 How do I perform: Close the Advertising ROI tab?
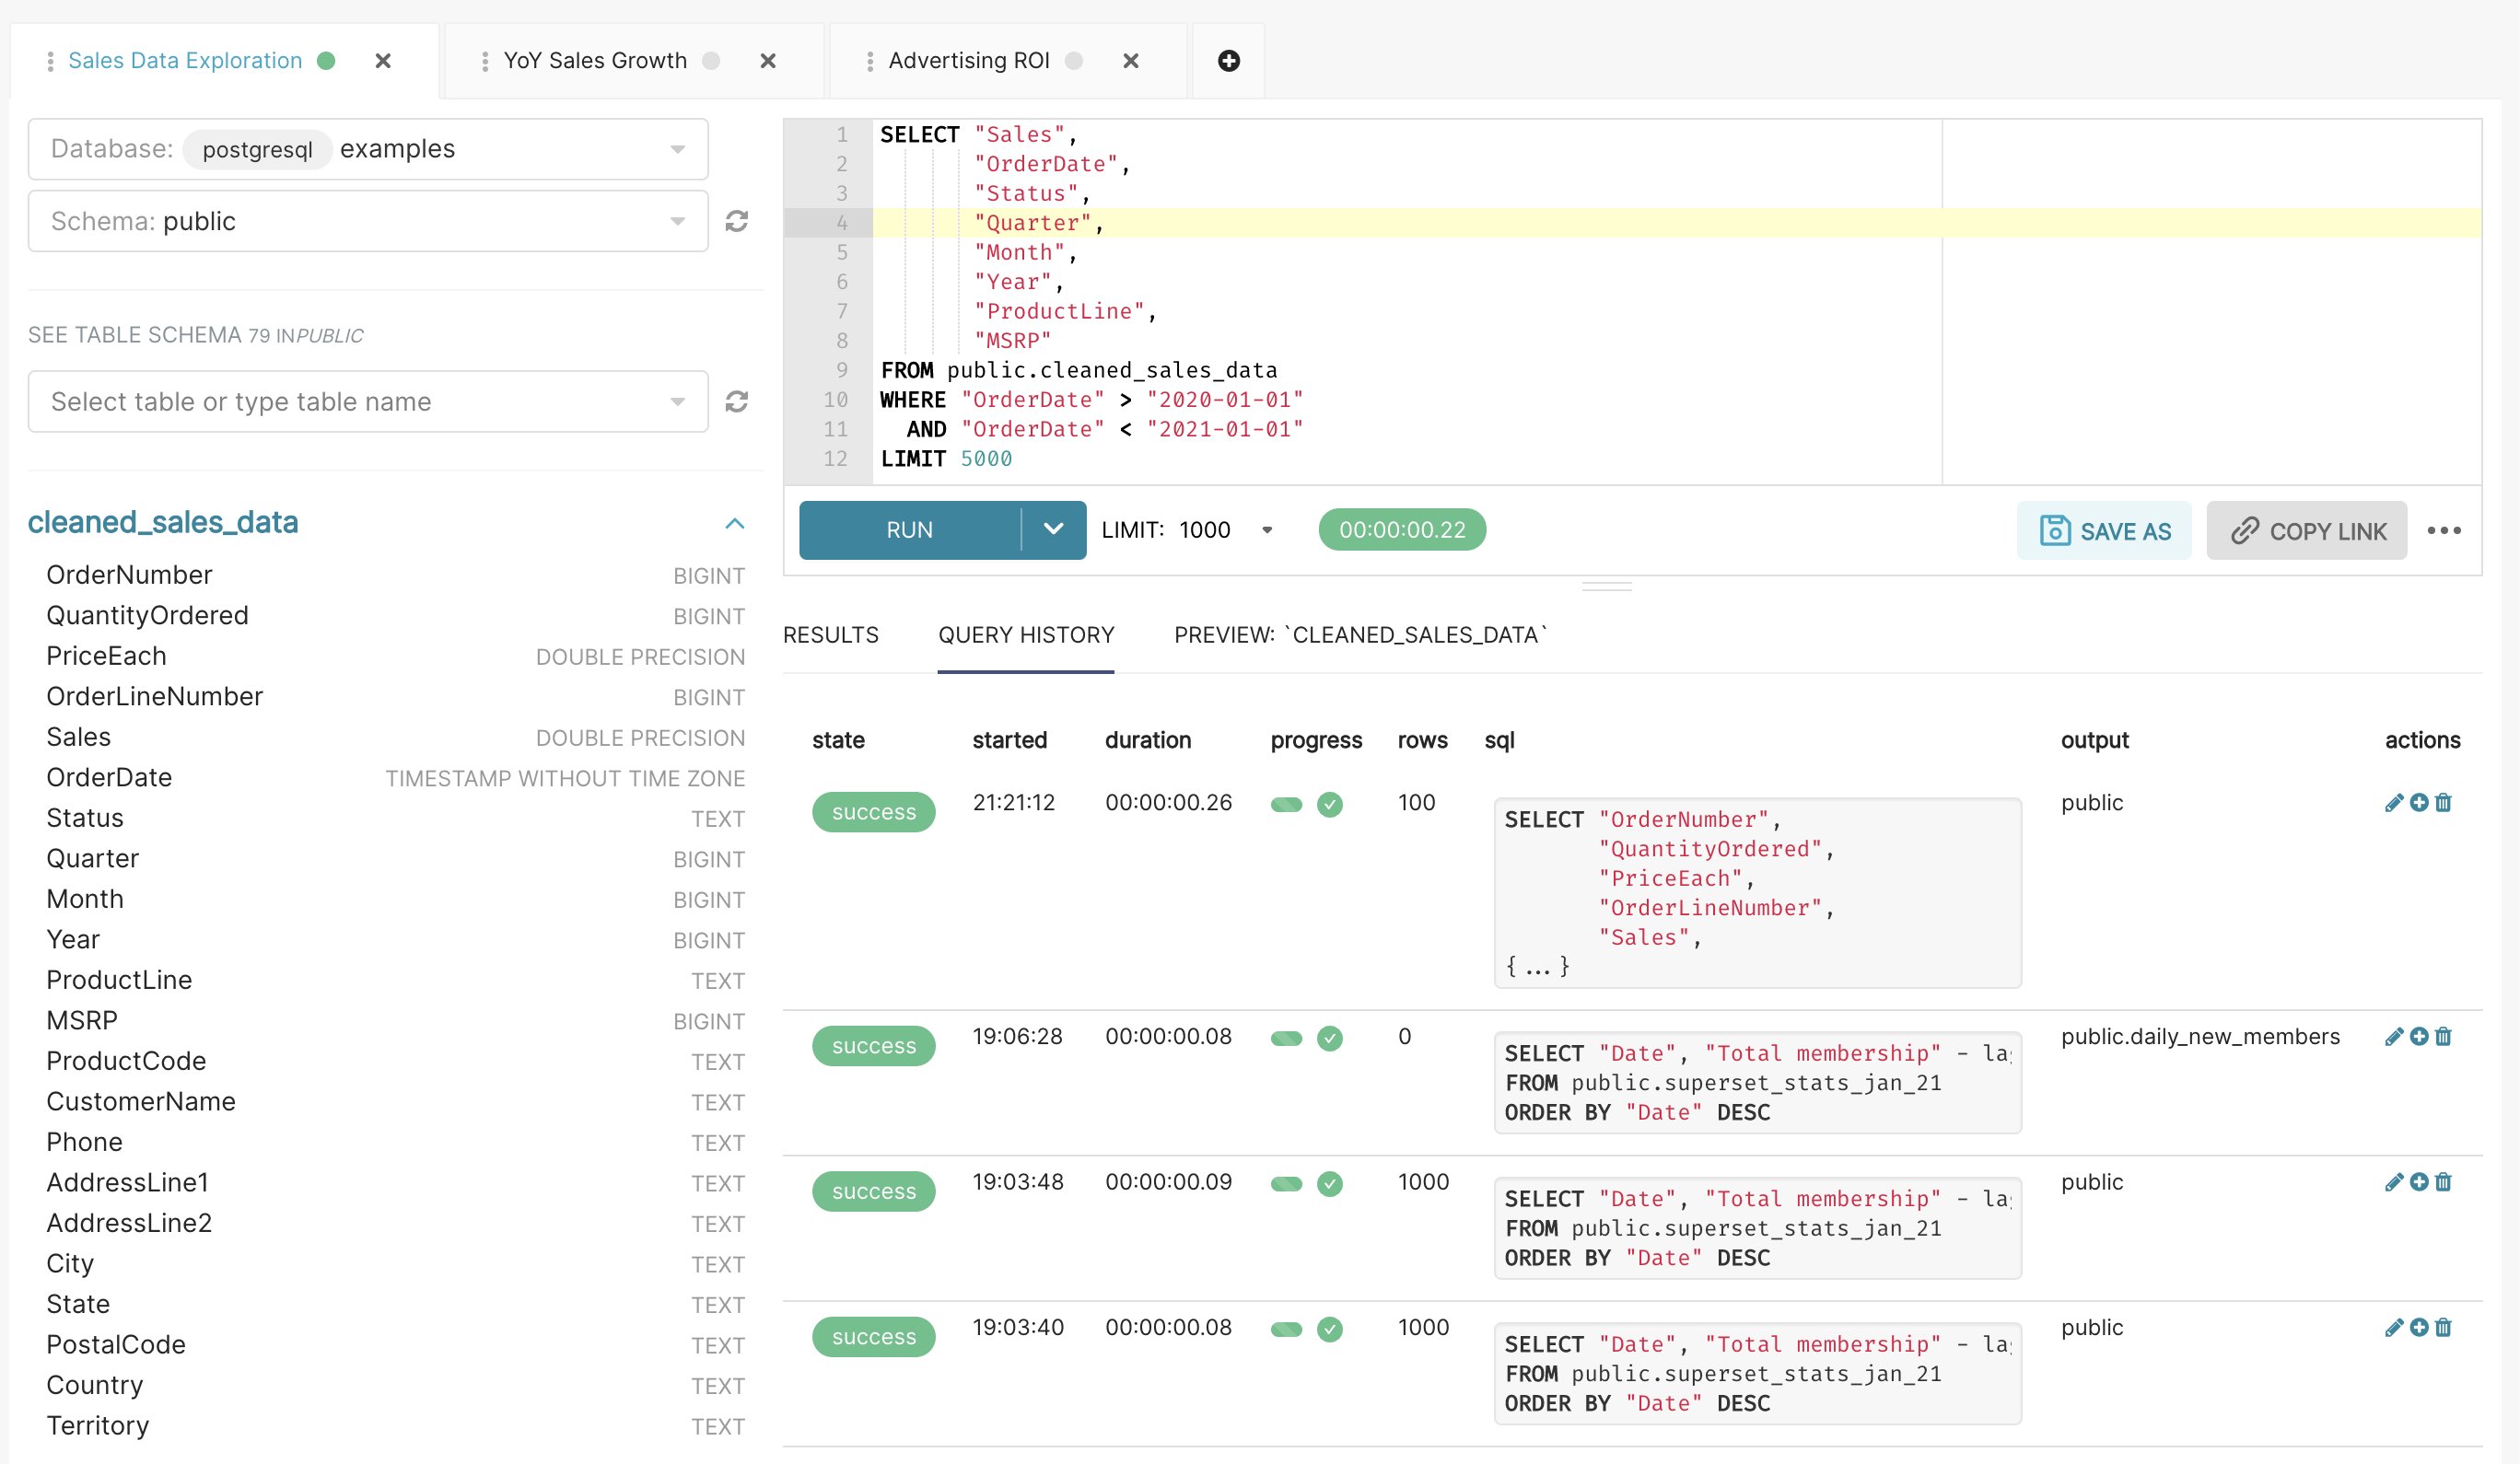1130,61
